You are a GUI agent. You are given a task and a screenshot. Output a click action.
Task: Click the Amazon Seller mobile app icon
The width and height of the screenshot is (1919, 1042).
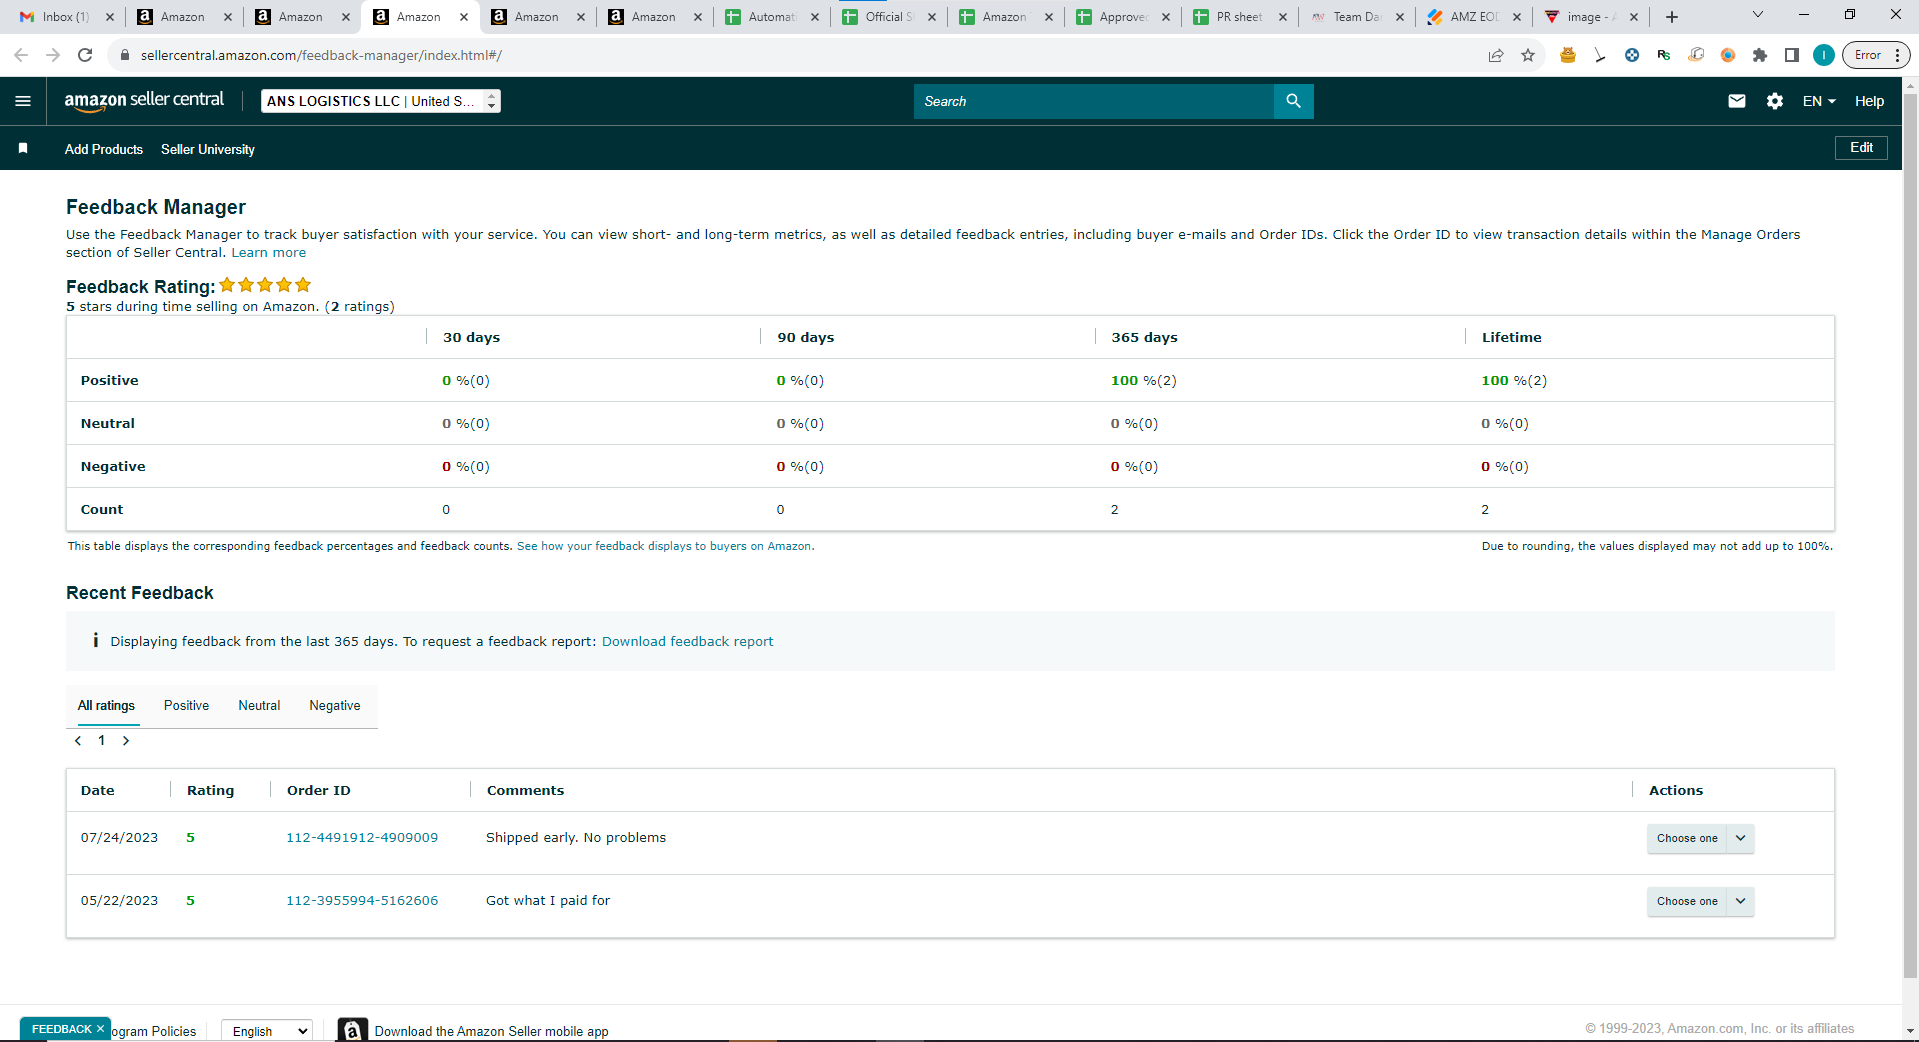352,1030
